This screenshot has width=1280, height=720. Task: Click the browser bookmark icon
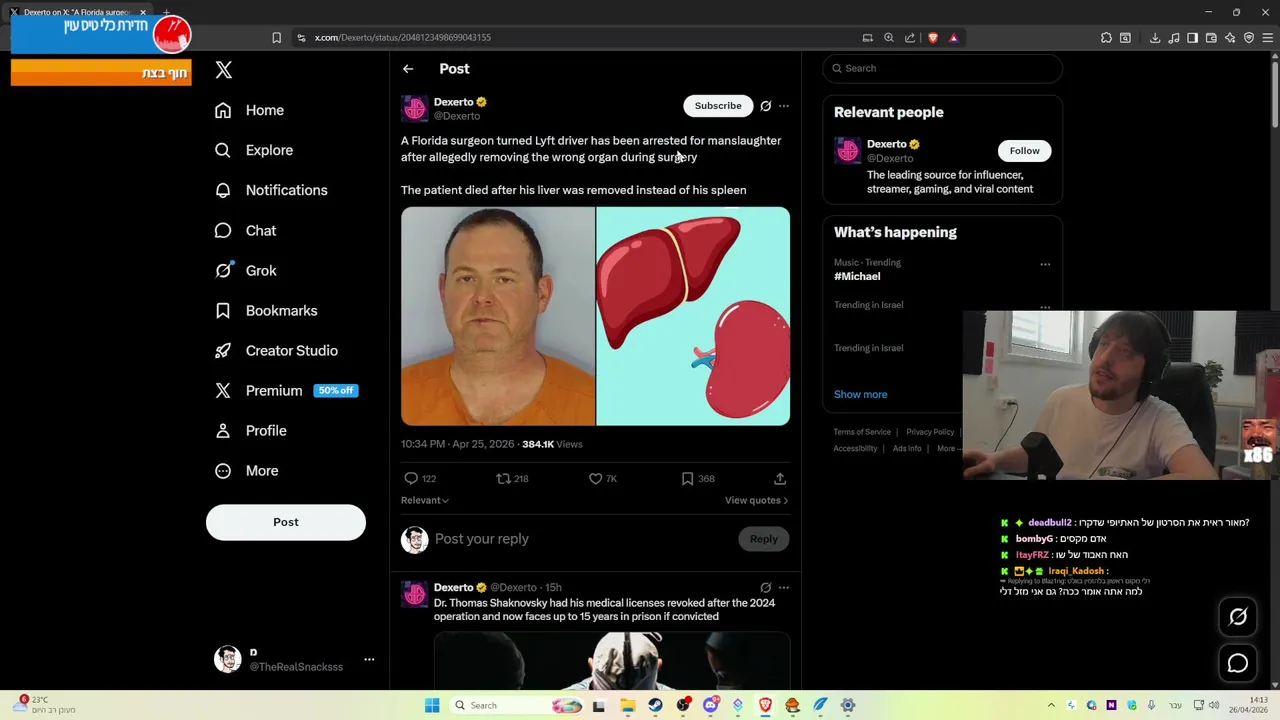coord(277,38)
